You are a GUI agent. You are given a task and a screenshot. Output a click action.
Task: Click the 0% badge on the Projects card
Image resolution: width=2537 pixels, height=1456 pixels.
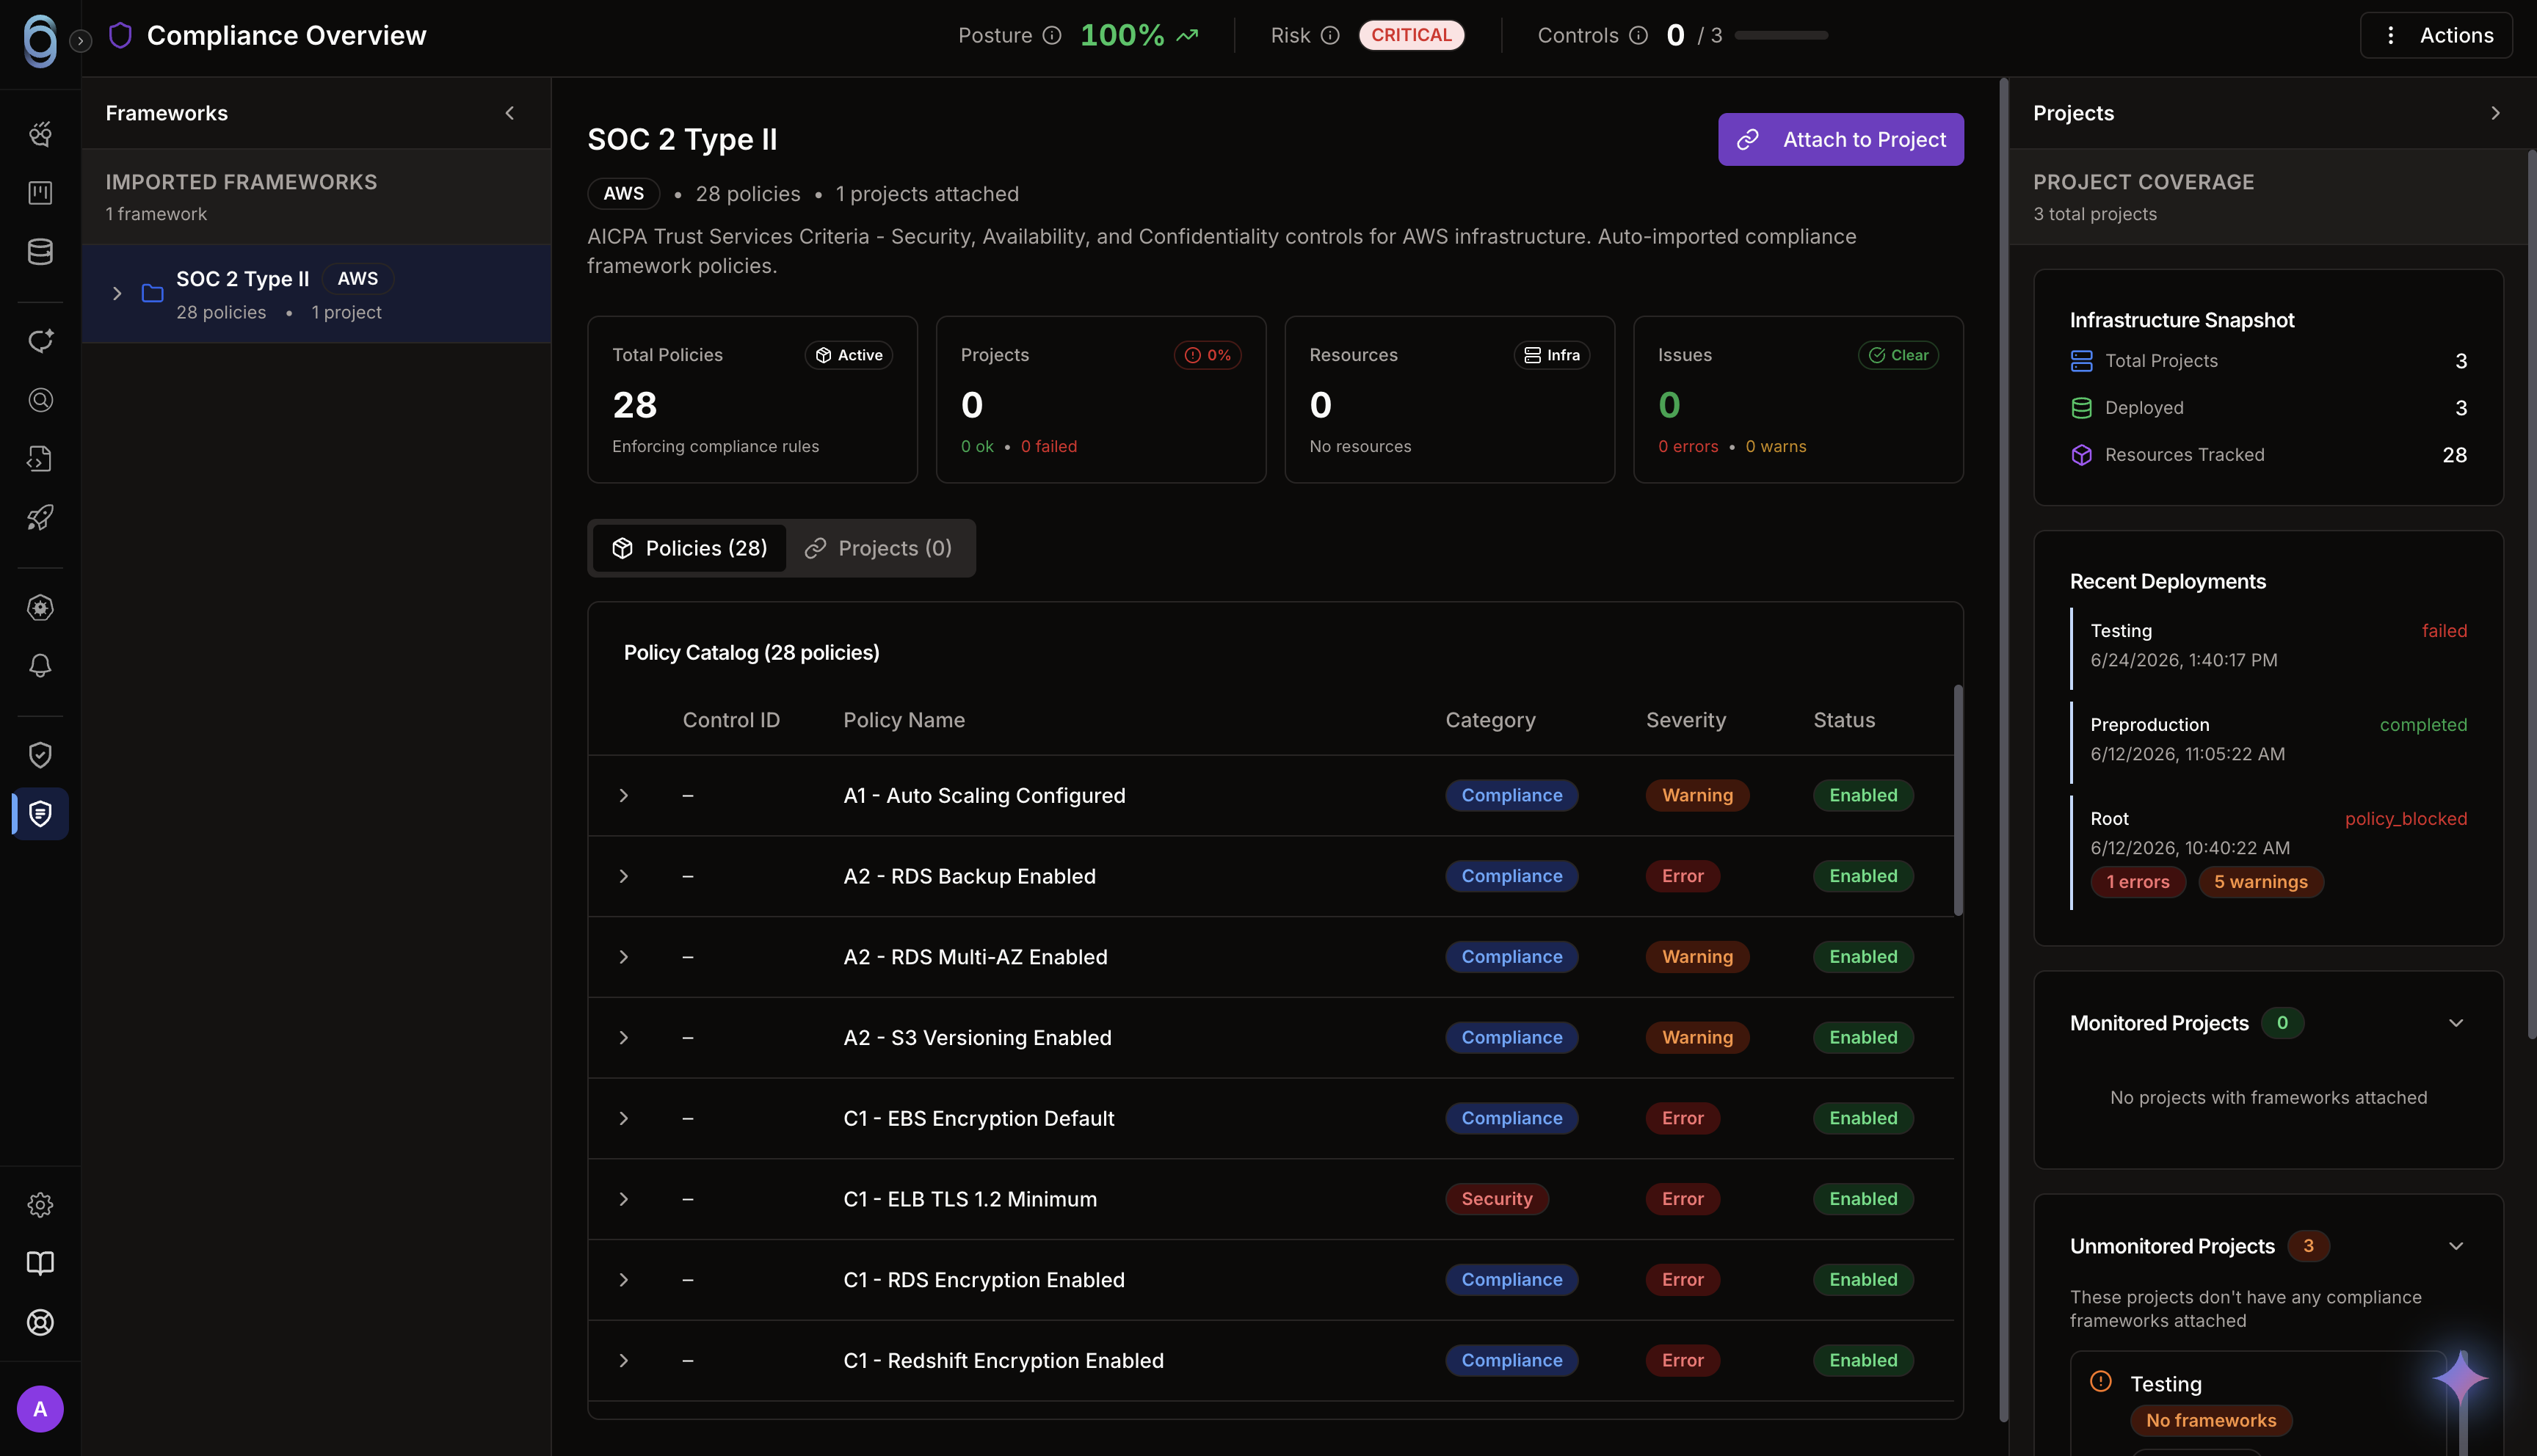1207,355
